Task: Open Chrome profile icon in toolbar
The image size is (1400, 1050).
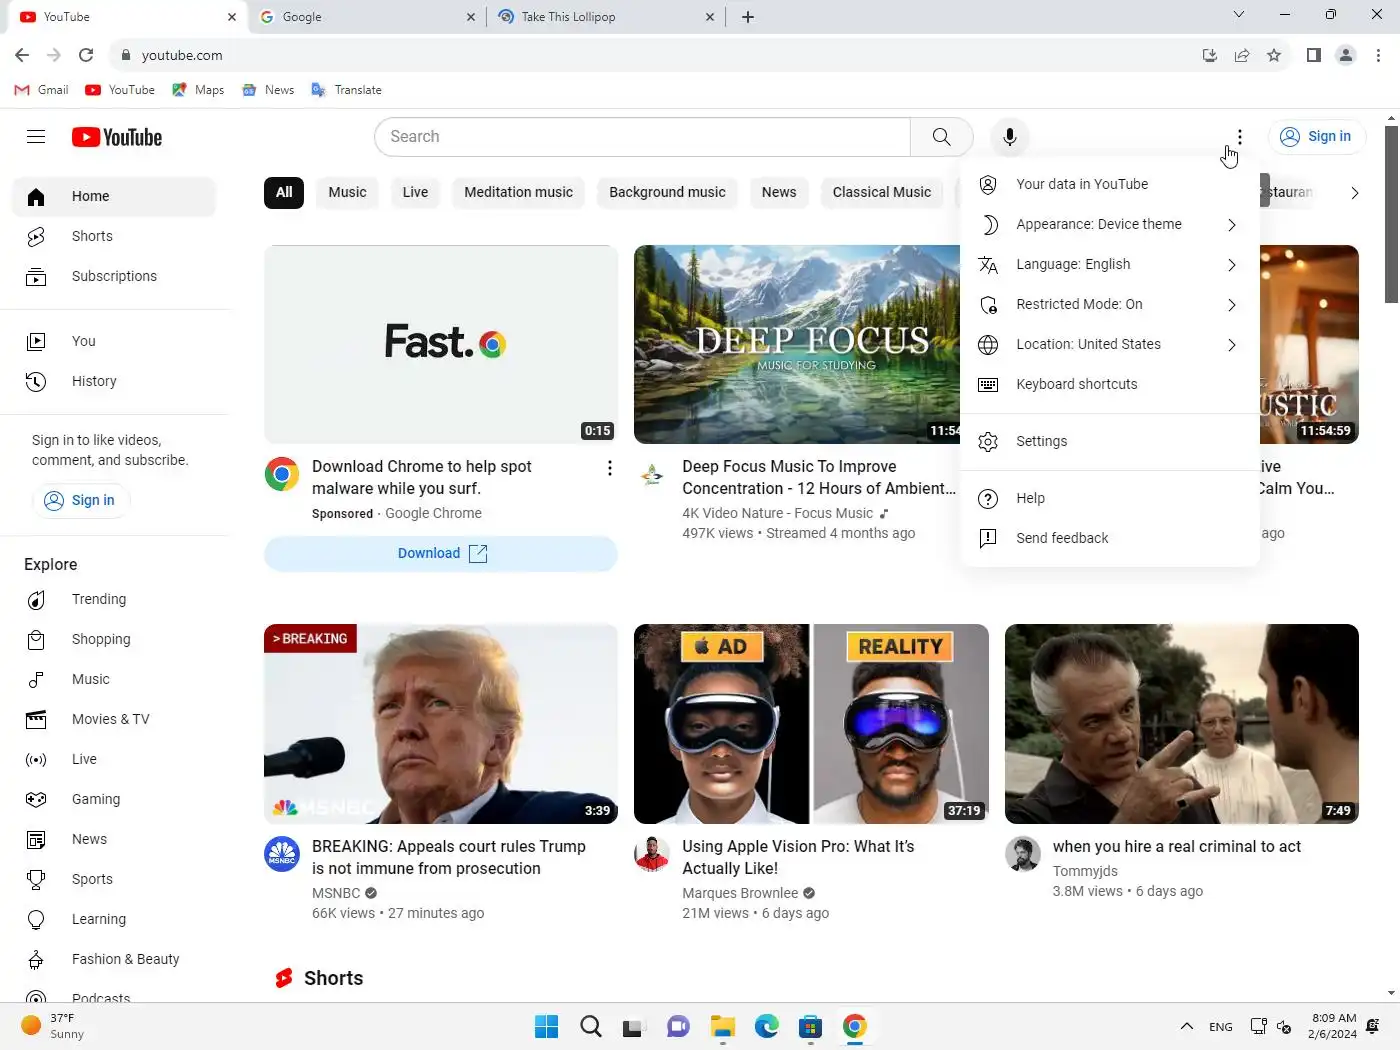Action: 1346,55
